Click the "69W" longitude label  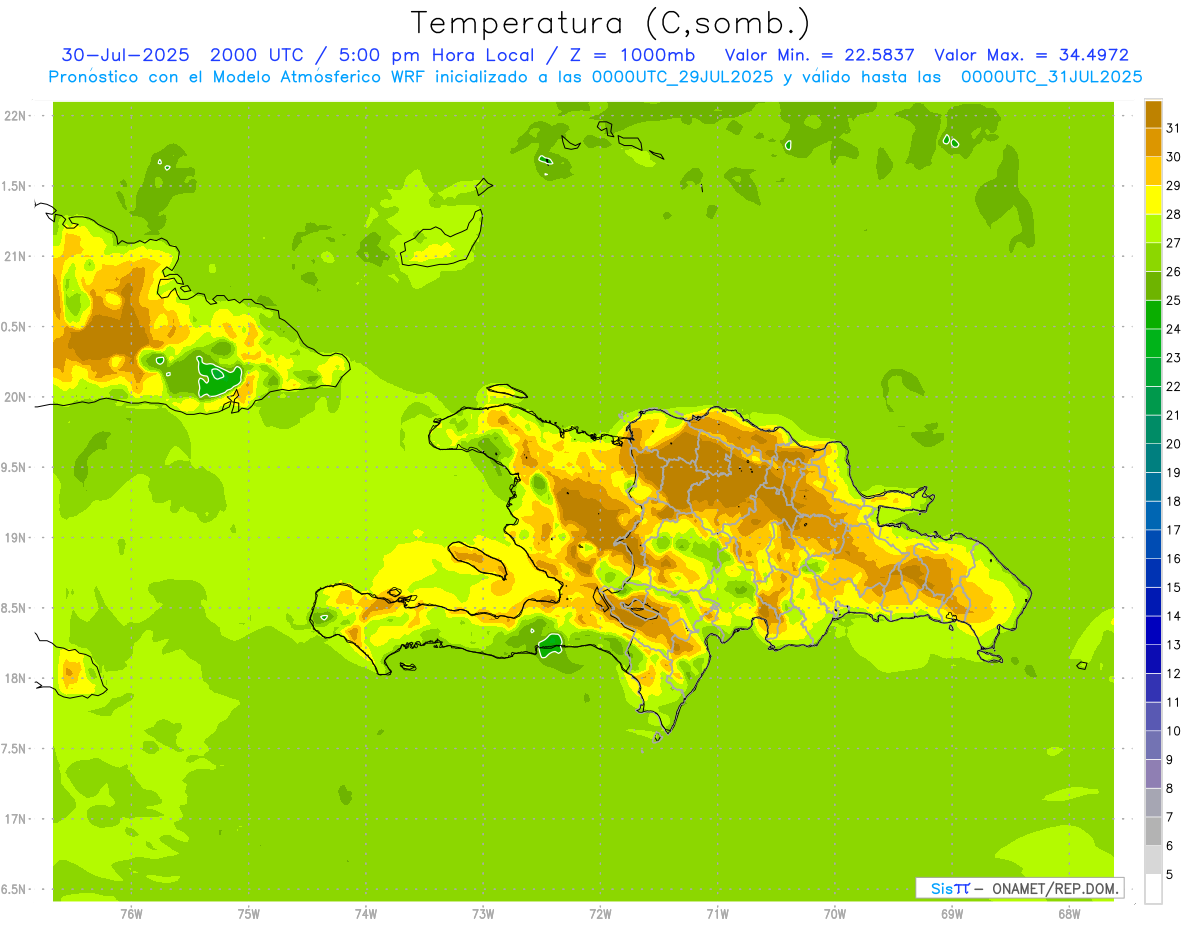tap(952, 914)
